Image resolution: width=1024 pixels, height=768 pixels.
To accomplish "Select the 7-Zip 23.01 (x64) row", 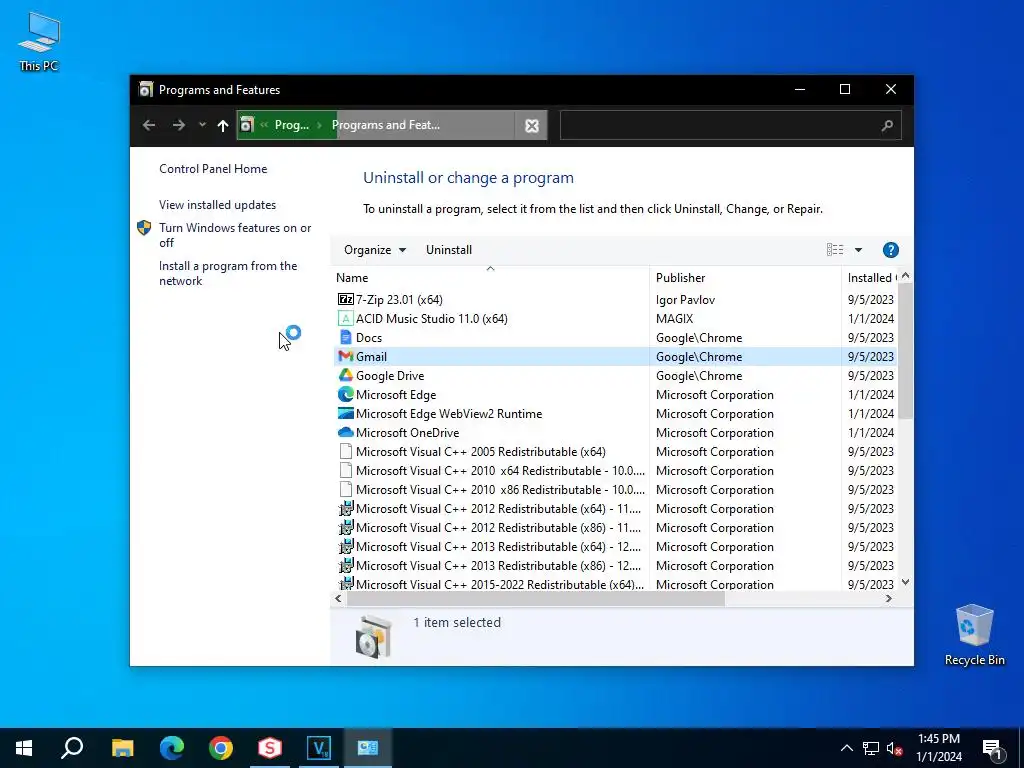I will click(614, 300).
